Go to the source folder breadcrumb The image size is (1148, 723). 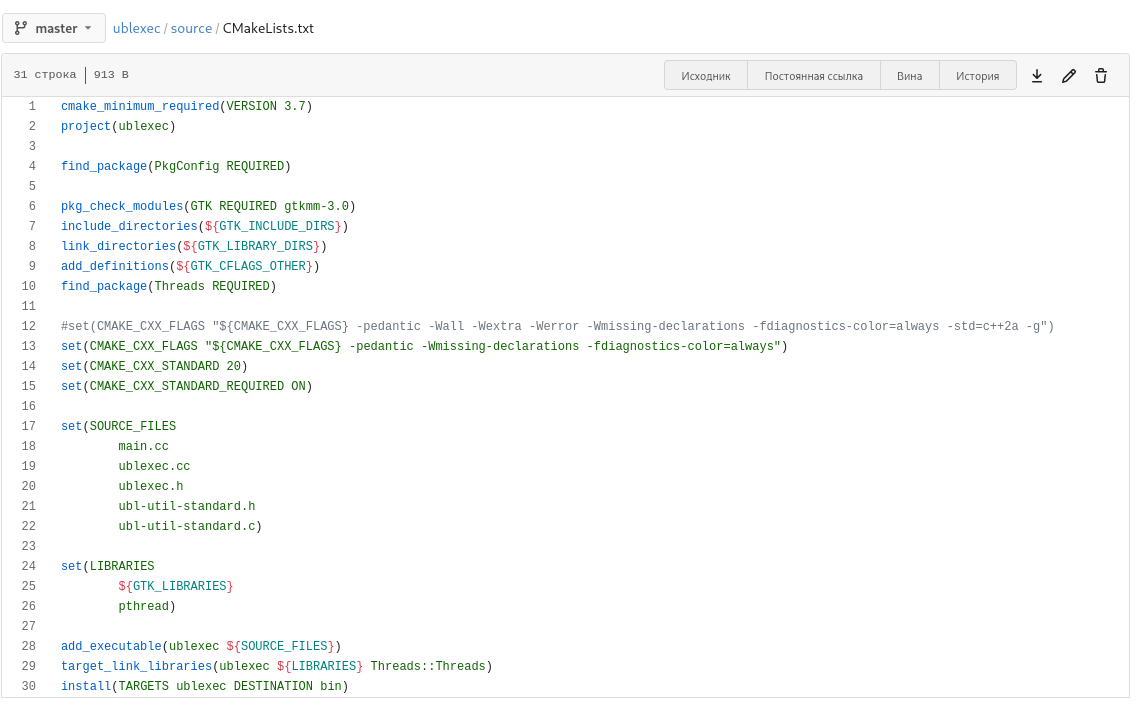click(191, 28)
